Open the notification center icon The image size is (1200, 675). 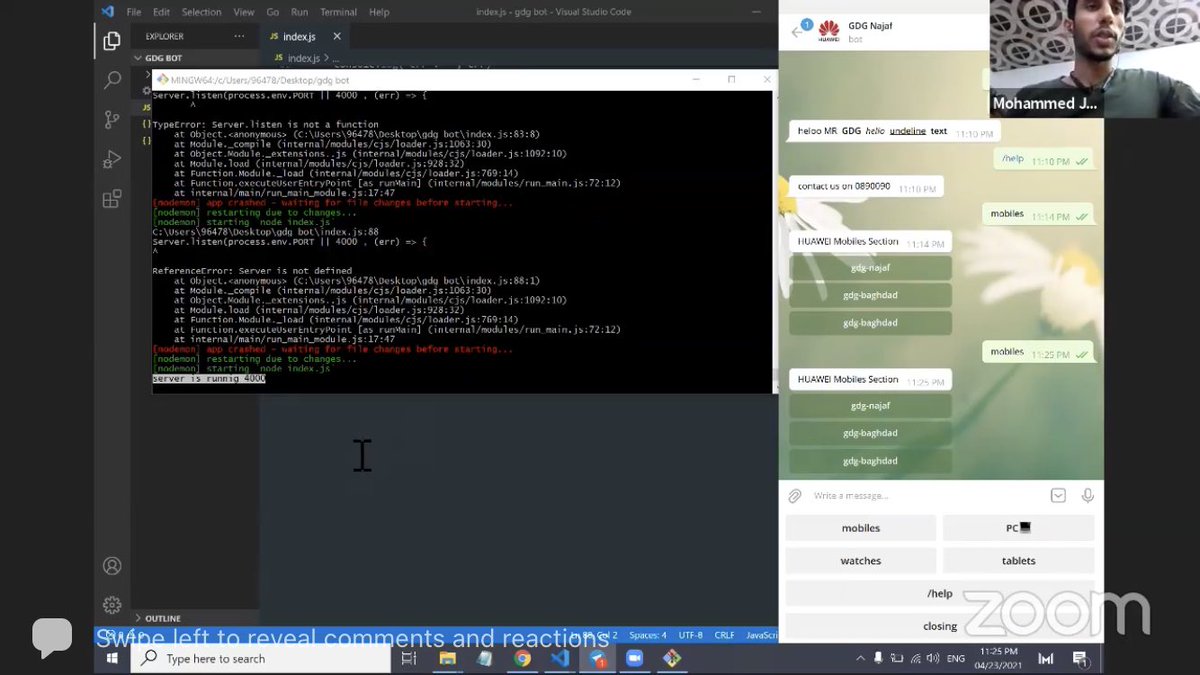coord(1082,659)
